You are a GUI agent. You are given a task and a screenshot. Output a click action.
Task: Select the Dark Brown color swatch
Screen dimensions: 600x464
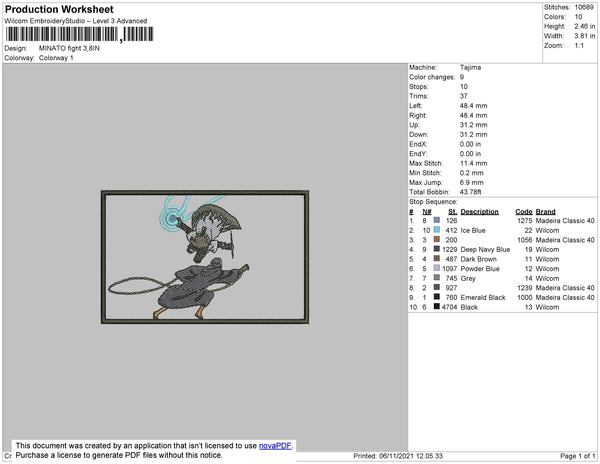tap(437, 259)
